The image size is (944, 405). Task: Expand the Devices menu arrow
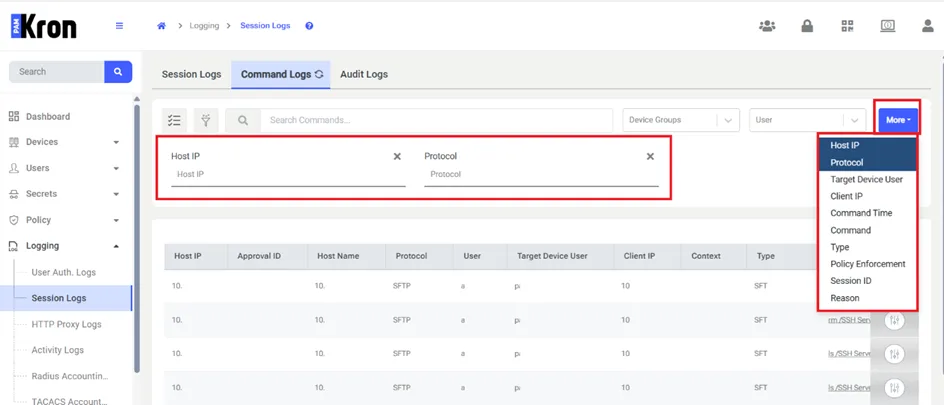click(x=116, y=143)
